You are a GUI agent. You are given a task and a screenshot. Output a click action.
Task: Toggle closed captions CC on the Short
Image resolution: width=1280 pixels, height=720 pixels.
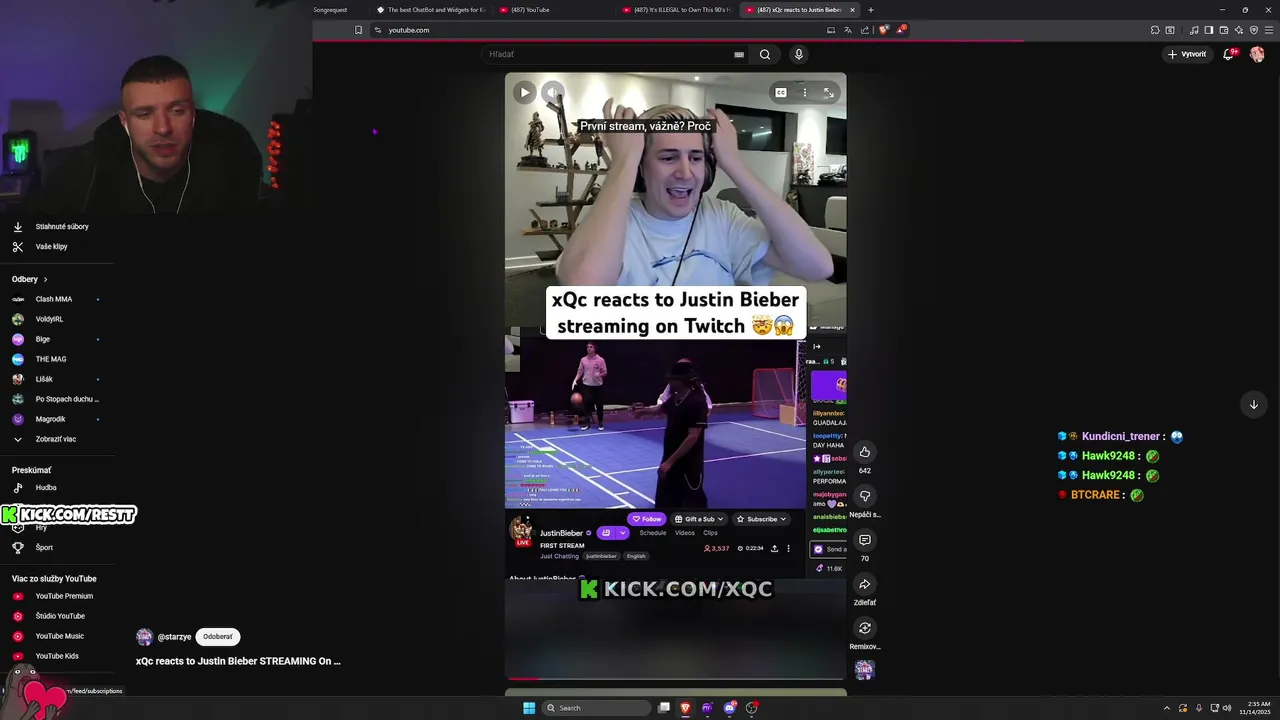(781, 93)
